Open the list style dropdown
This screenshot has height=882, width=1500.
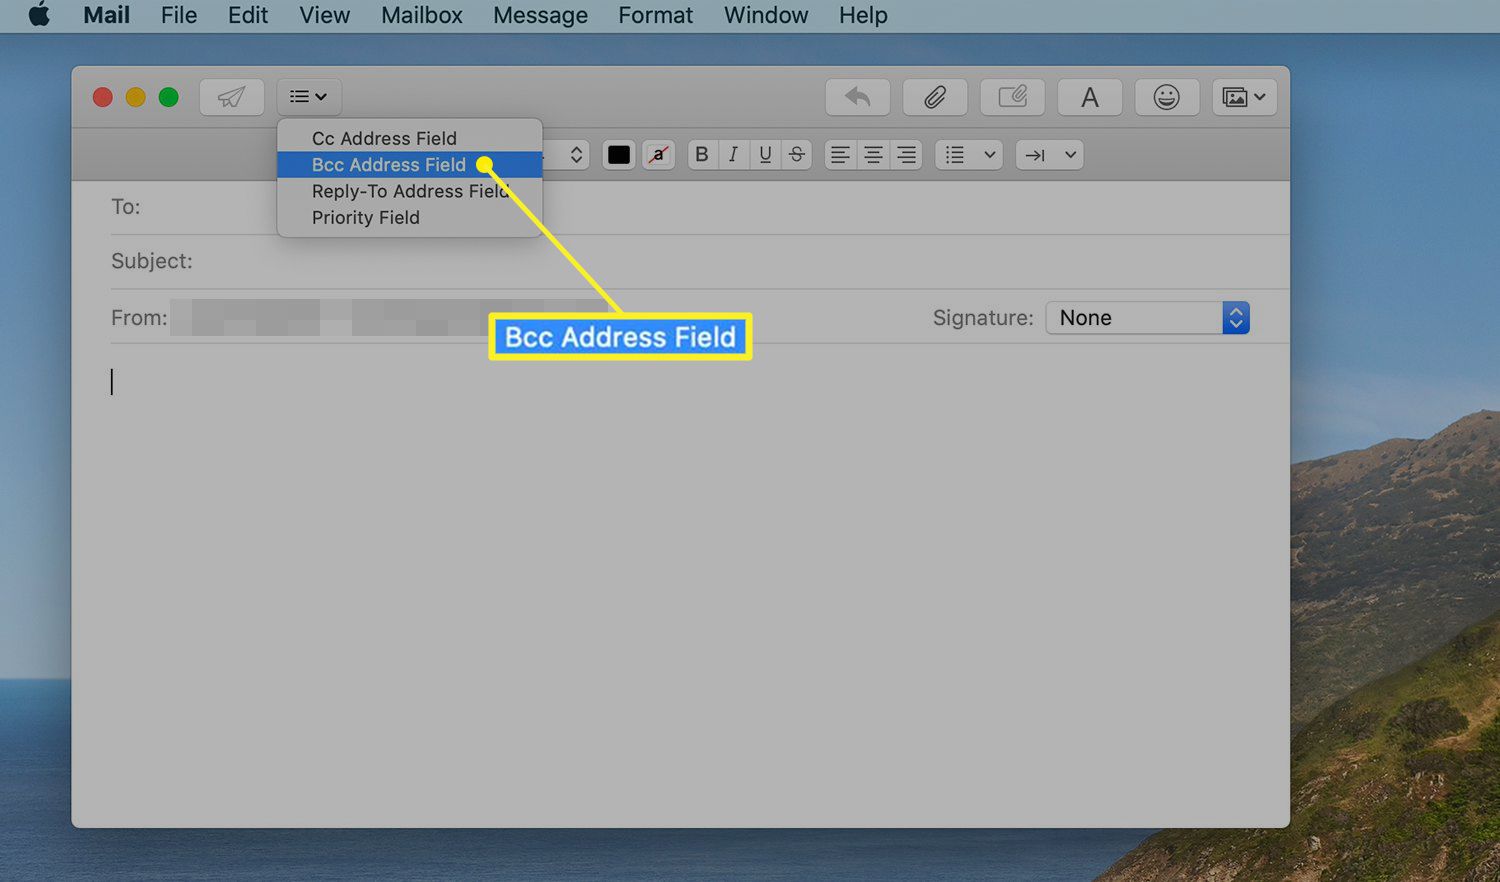pyautogui.click(x=969, y=155)
